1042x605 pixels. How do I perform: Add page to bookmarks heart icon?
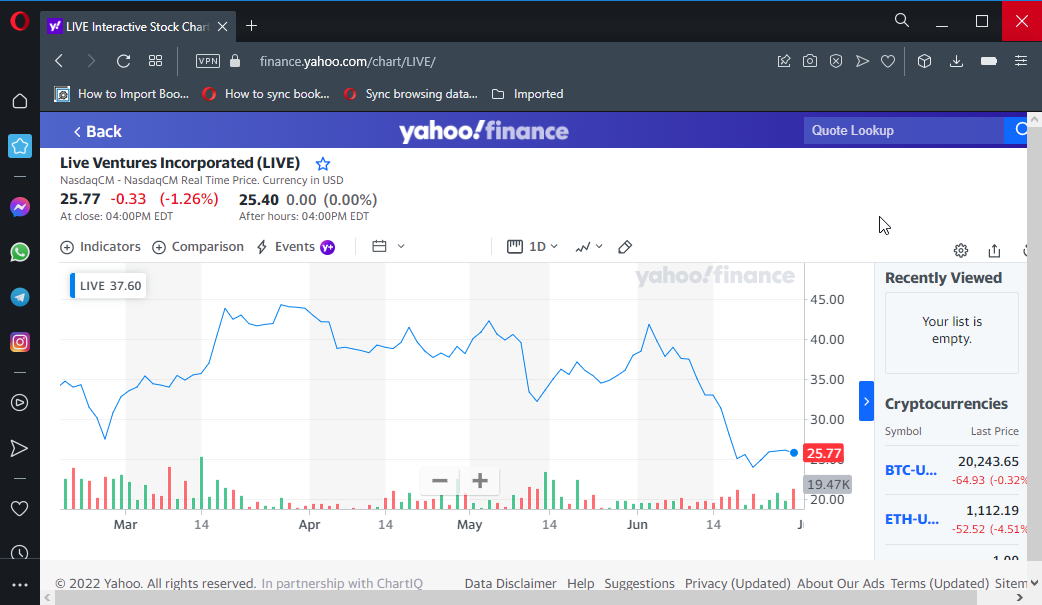(888, 61)
